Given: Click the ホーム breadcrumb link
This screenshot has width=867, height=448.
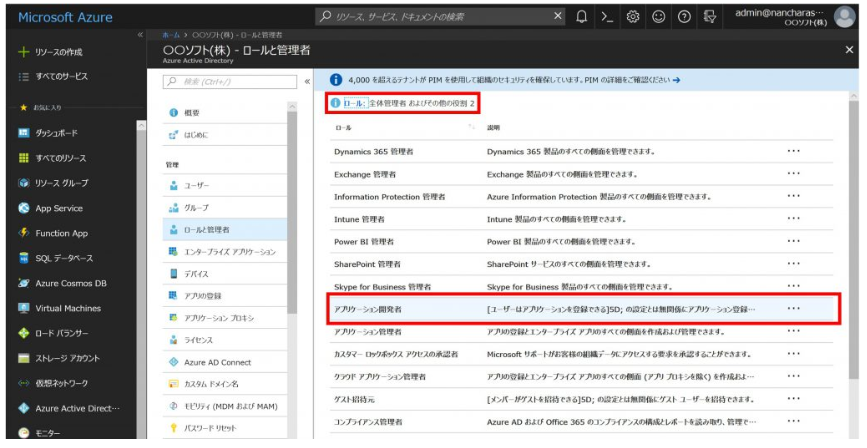Looking at the screenshot, I should tap(170, 35).
